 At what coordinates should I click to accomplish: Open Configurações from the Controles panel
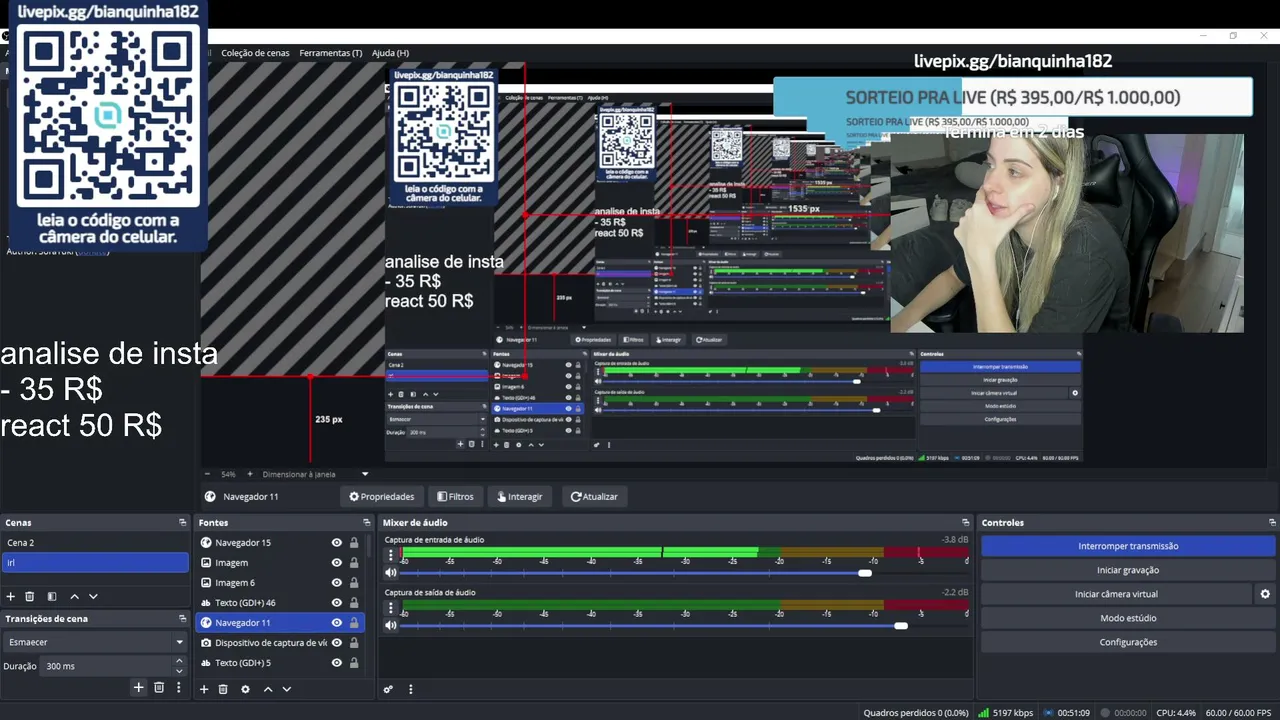click(x=1128, y=642)
